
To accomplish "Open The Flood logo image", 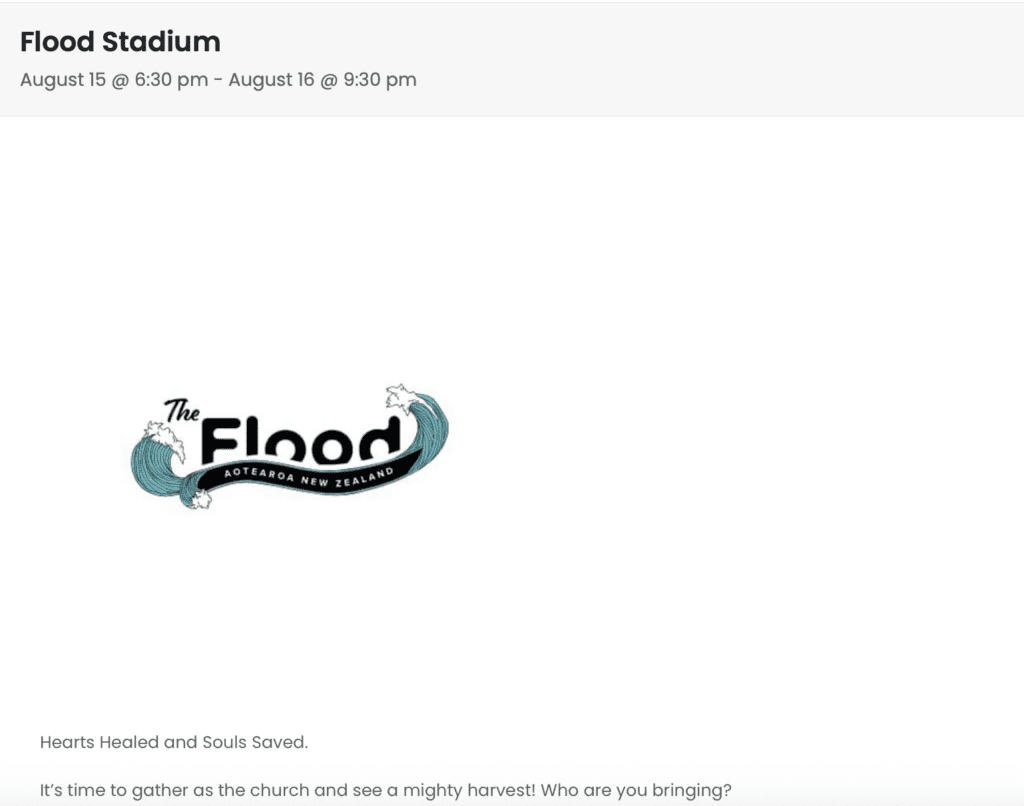I will pos(290,447).
